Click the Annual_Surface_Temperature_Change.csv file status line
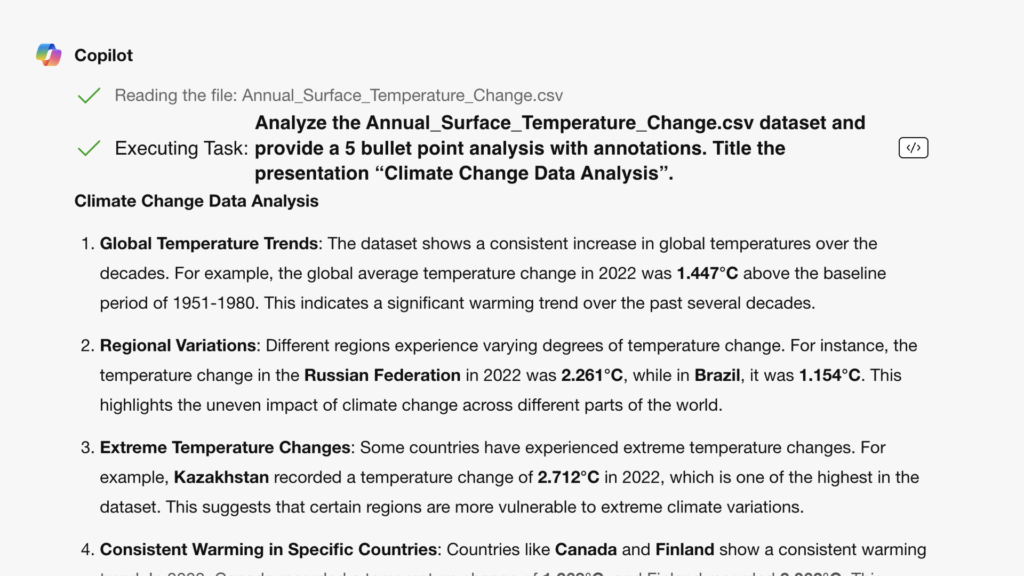The width and height of the screenshot is (1024, 576). coord(338,96)
